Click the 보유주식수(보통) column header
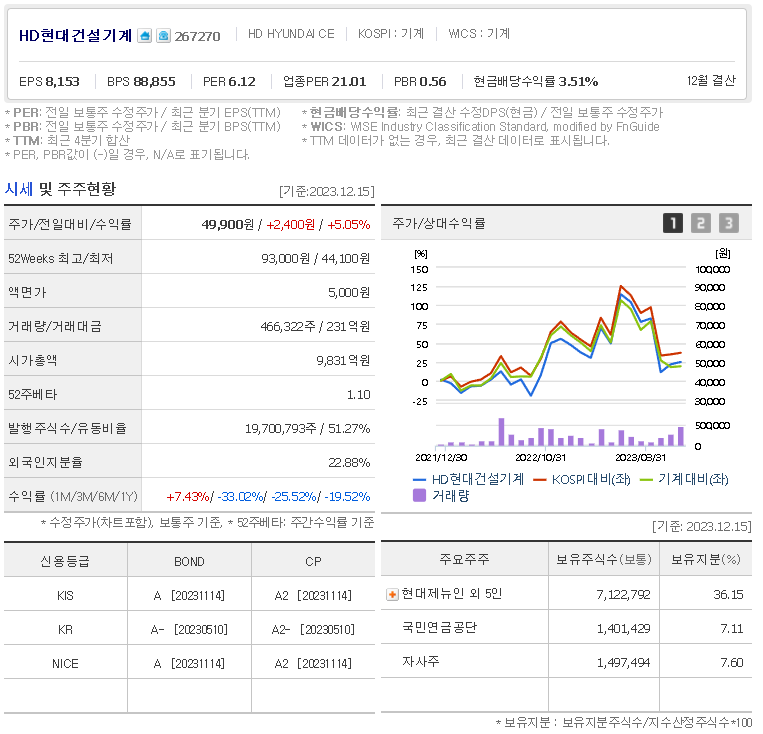Viewport: 763px width, 734px height. click(x=603, y=559)
